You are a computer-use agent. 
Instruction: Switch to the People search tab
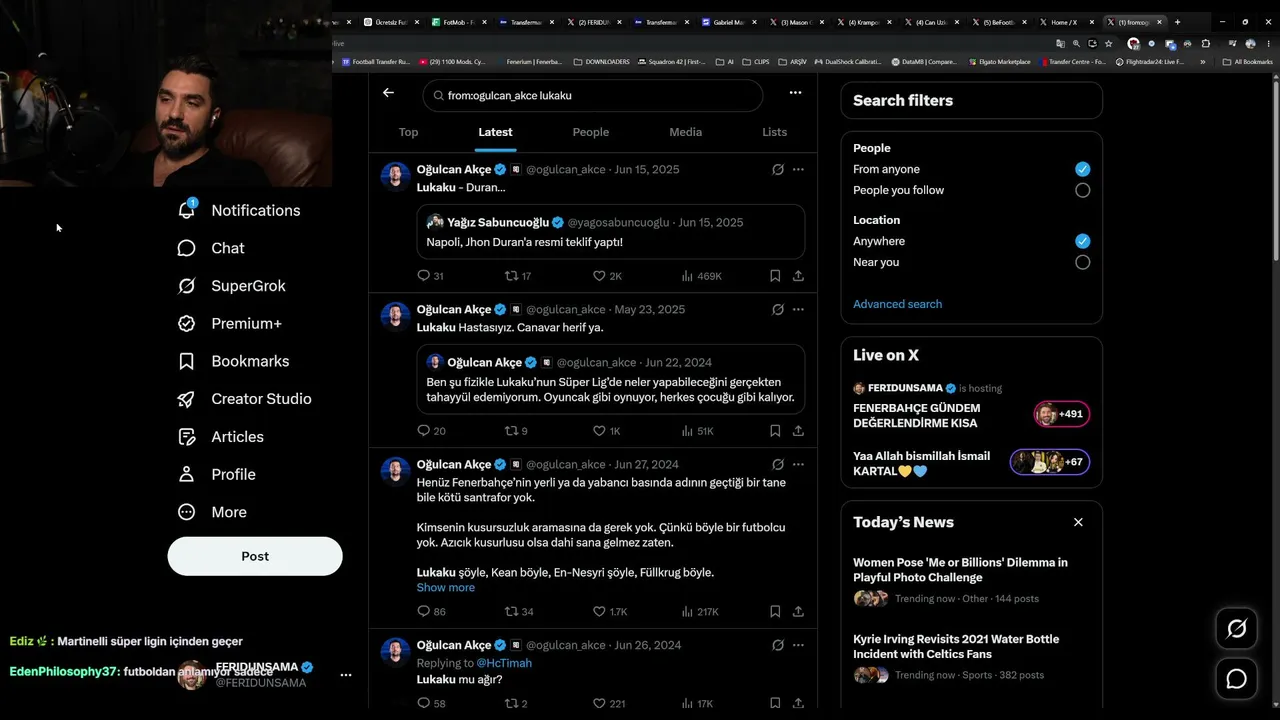(x=590, y=132)
